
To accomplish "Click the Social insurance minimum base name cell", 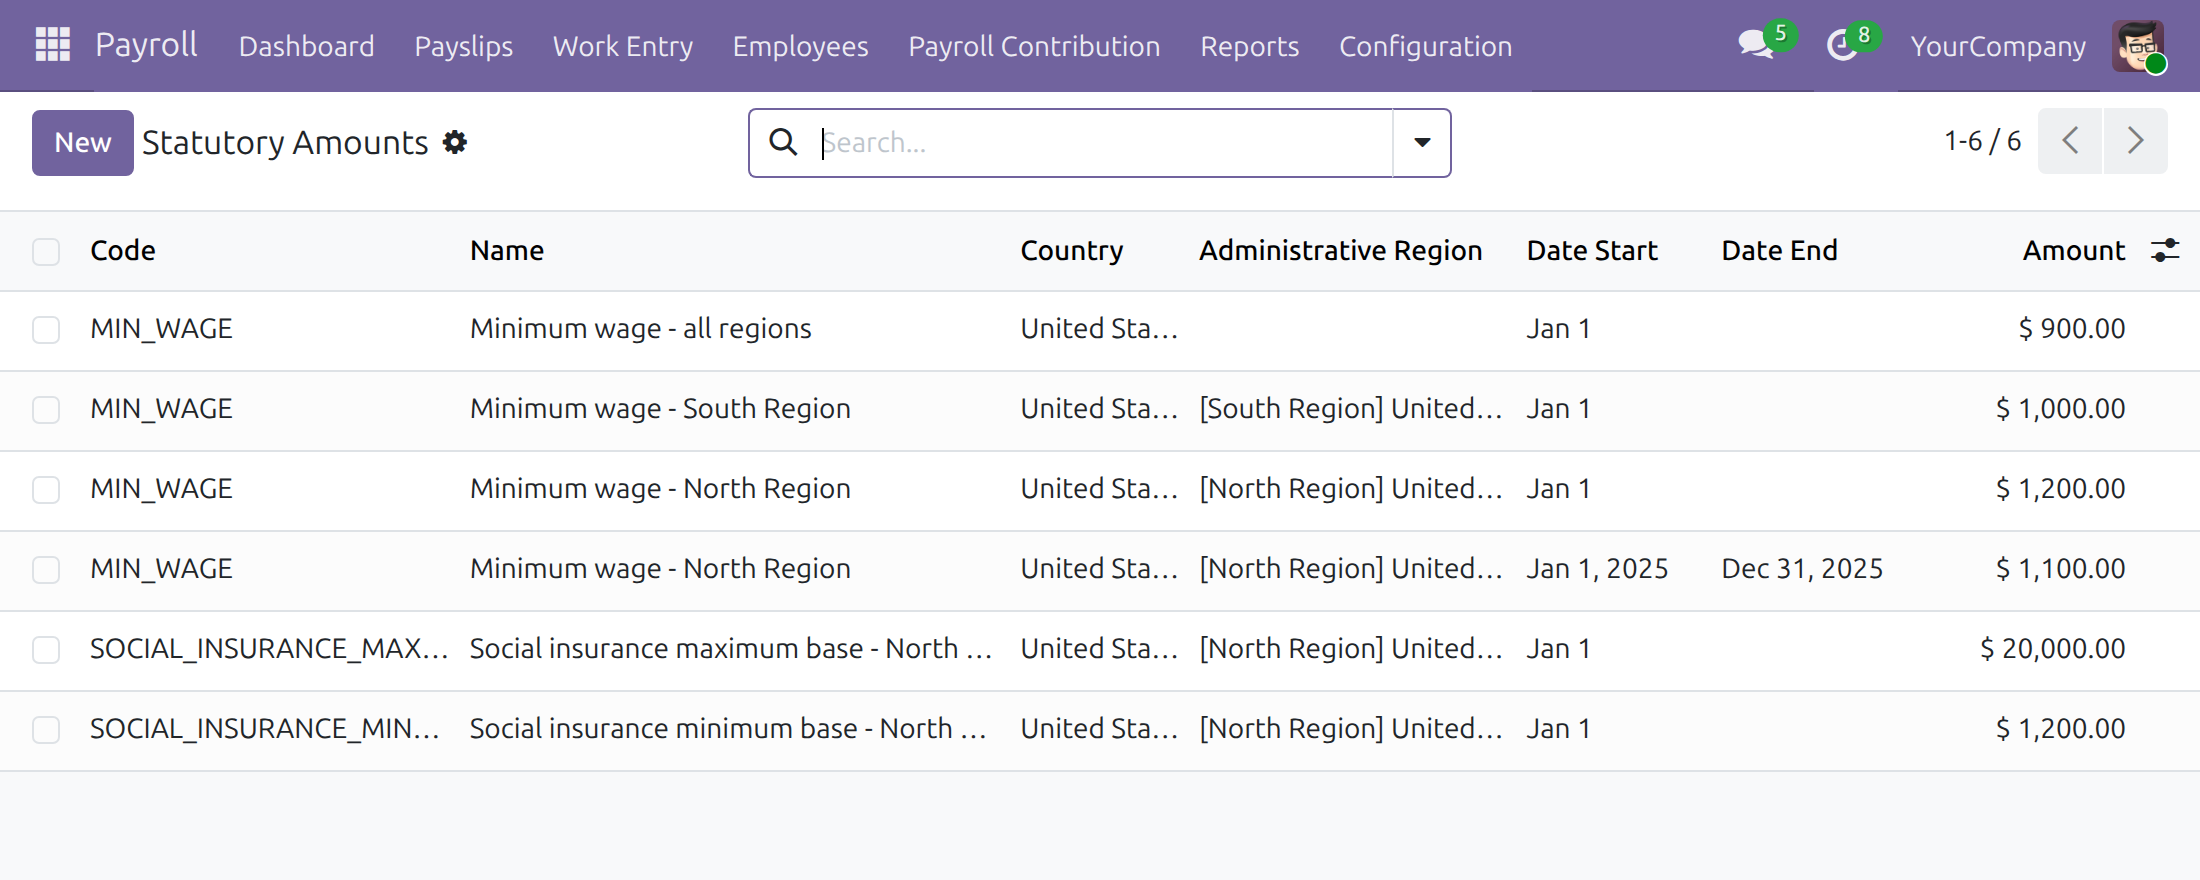I will pyautogui.click(x=728, y=728).
